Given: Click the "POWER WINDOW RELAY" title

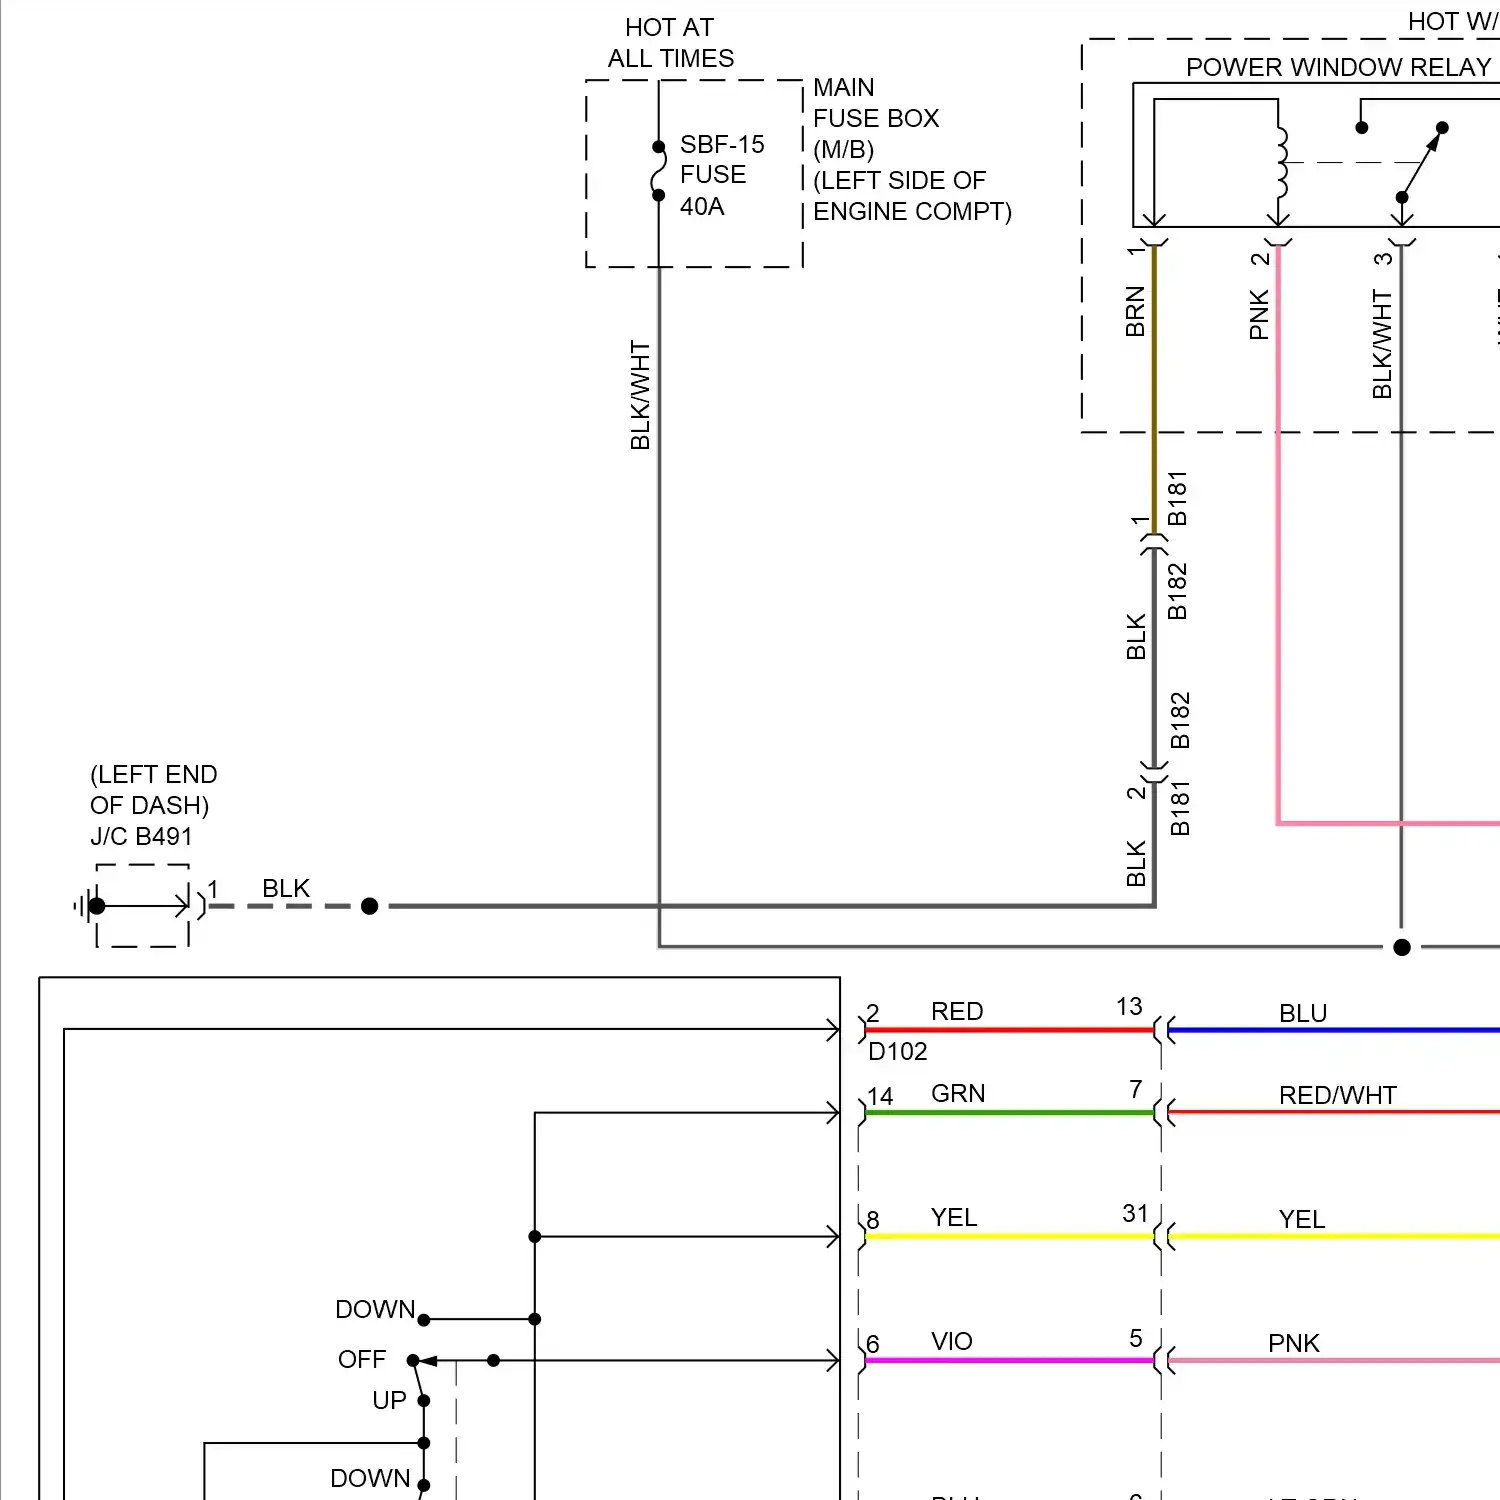Looking at the screenshot, I should click(x=1338, y=67).
